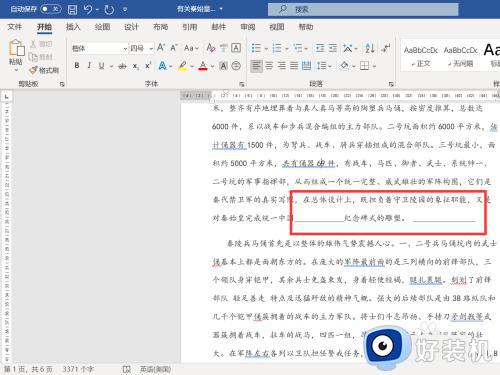Switch to the 邮件 ribbon tab
The width and height of the screenshot is (500, 375).
coord(219,27)
